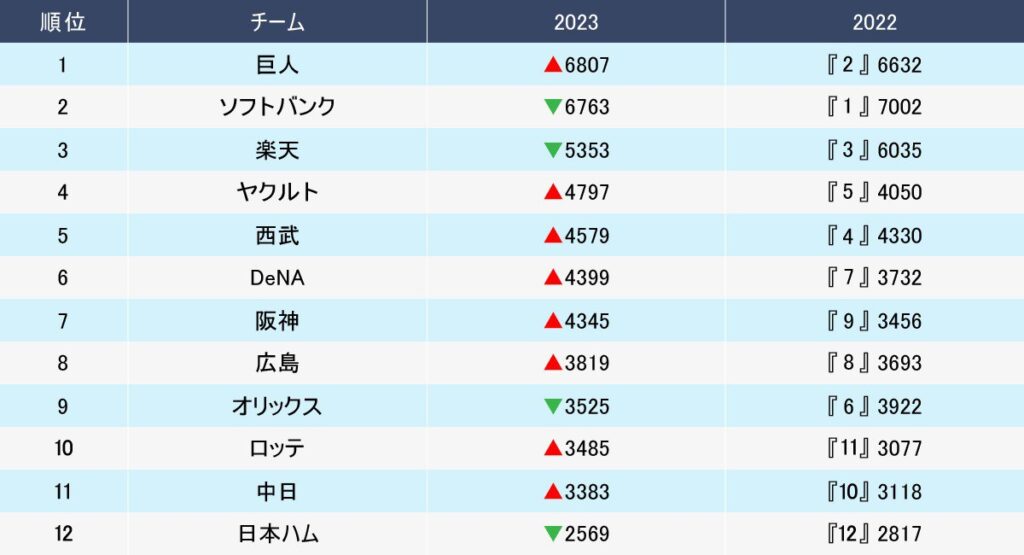Click the red up arrow beside 4345
The width and height of the screenshot is (1024, 555).
click(x=553, y=321)
